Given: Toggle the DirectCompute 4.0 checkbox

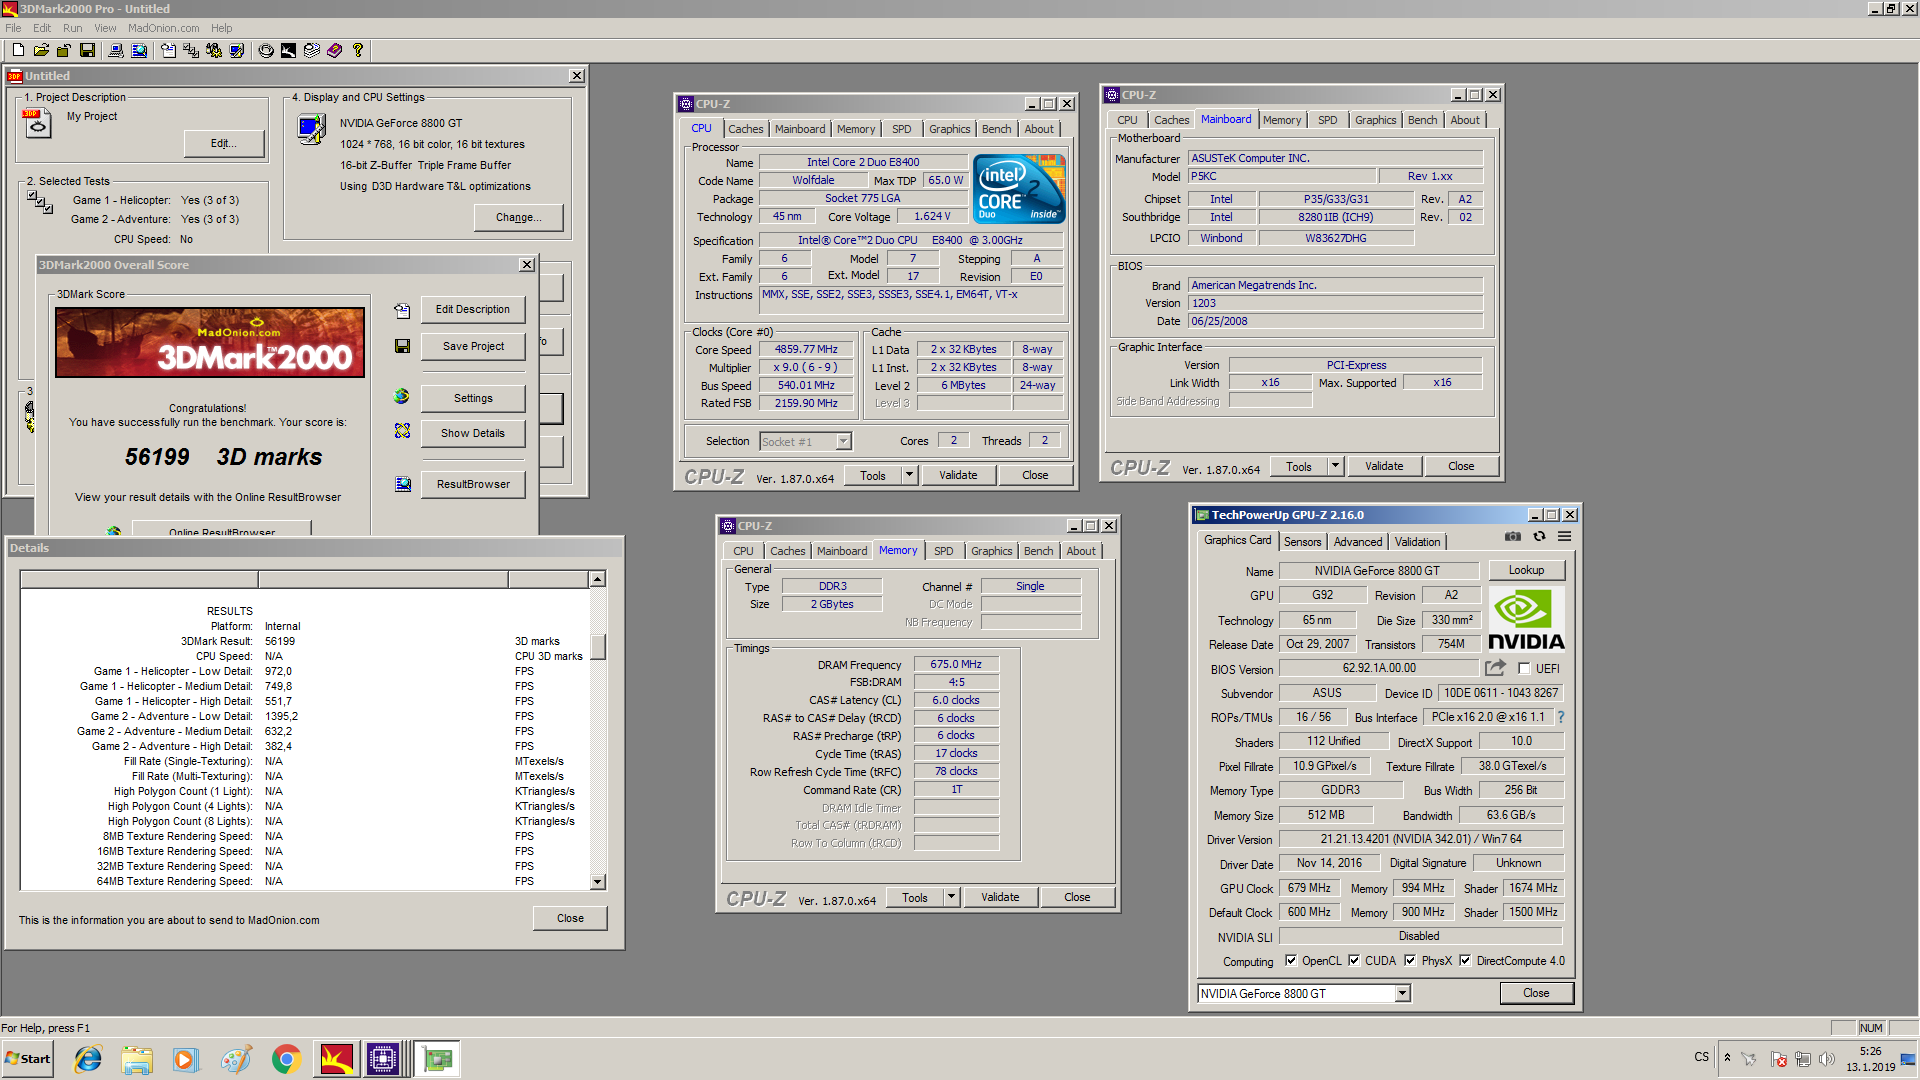Looking at the screenshot, I should 1465,960.
